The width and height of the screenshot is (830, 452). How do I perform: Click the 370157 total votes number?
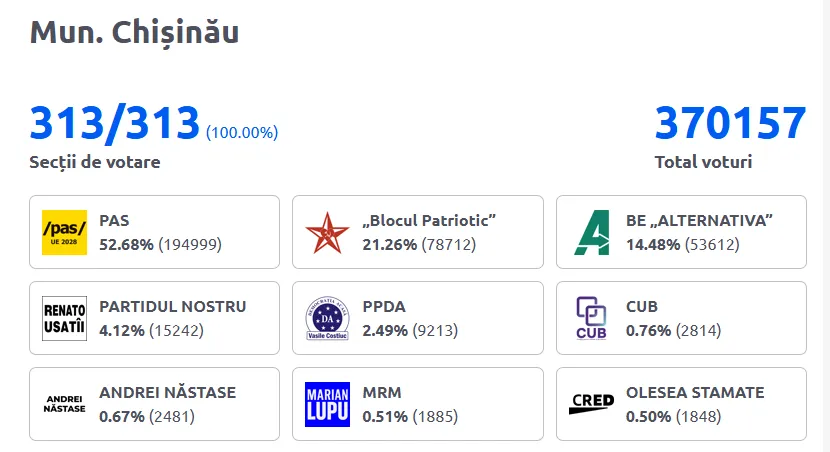tap(730, 124)
